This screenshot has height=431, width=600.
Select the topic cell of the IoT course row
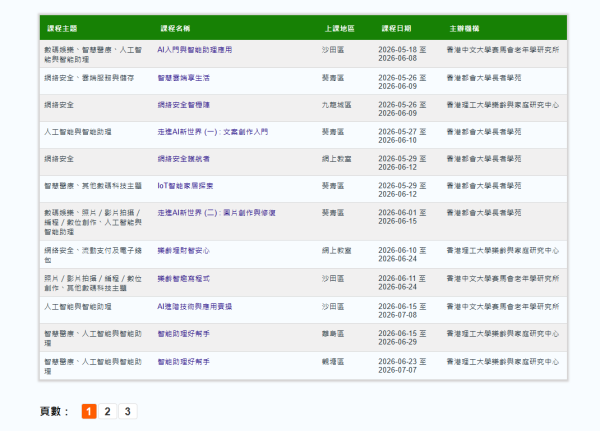93,186
